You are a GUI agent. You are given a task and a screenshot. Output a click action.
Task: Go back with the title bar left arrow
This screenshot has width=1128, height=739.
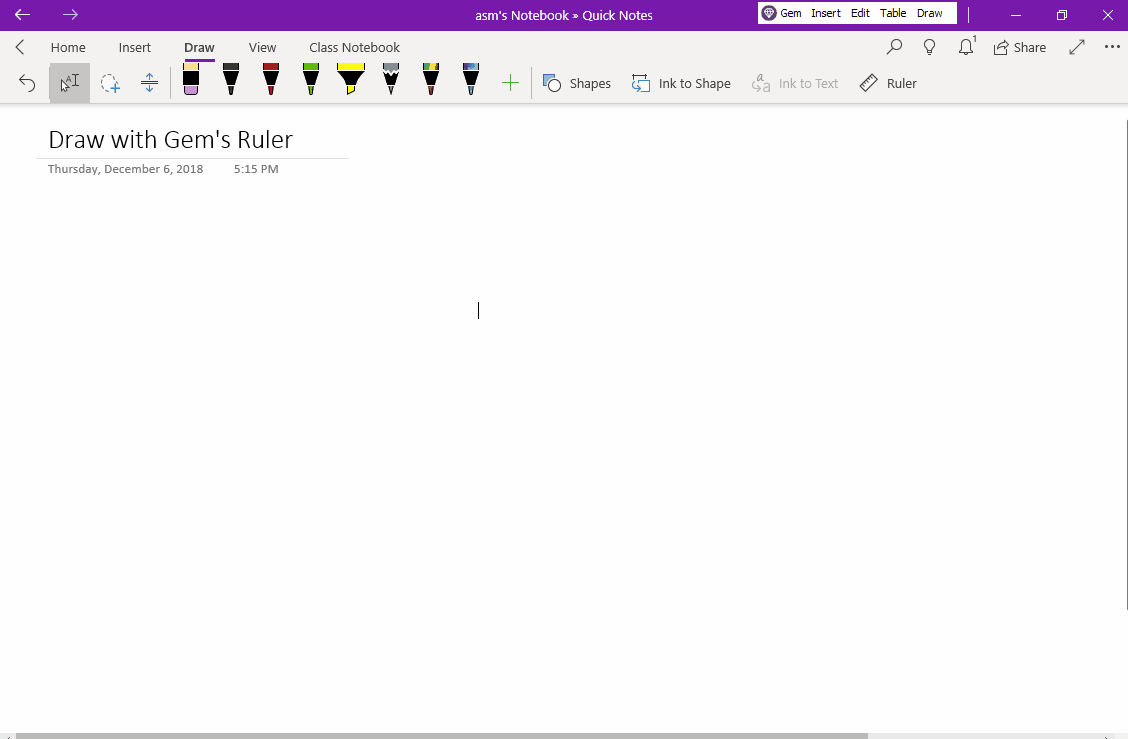[22, 14]
